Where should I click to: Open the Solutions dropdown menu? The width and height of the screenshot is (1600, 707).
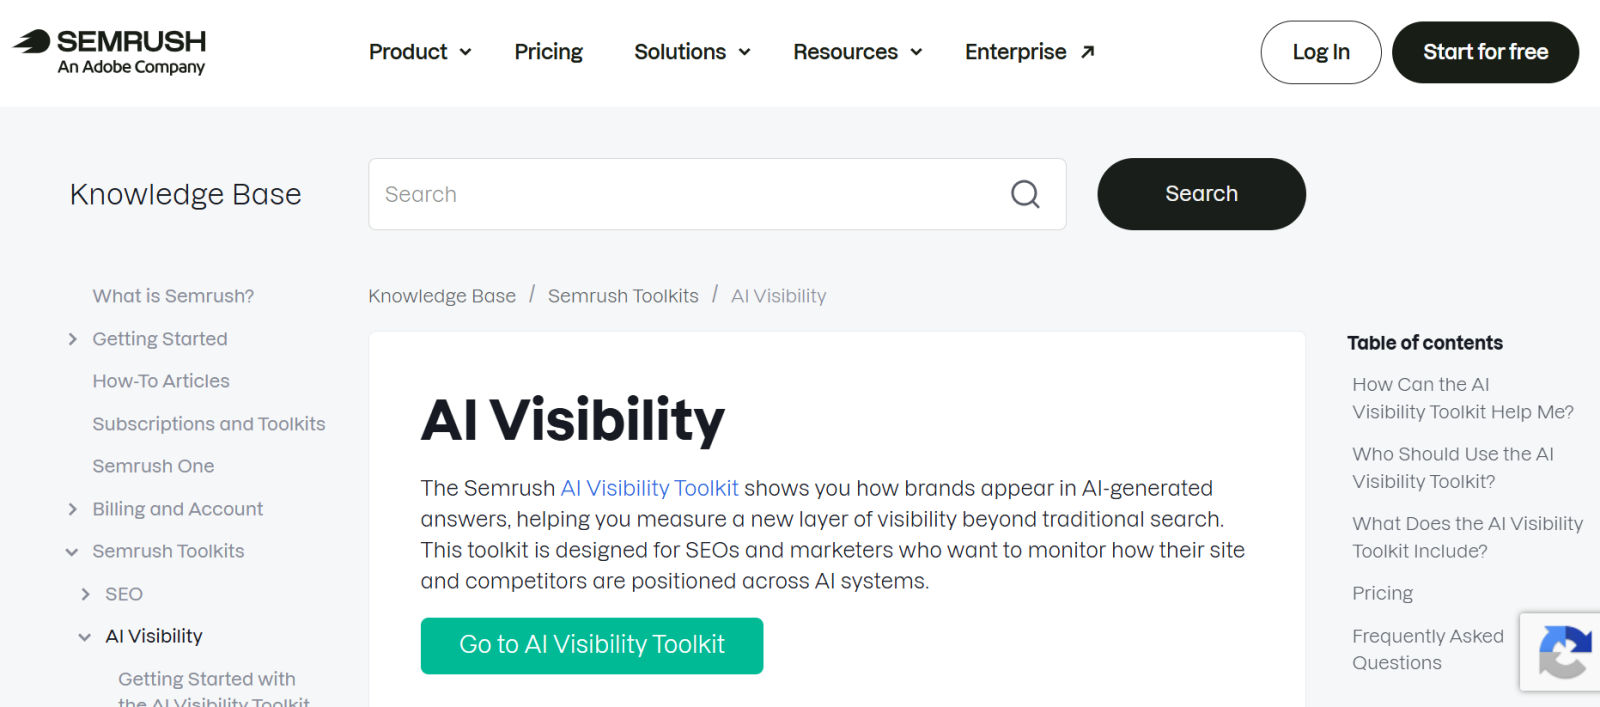[692, 52]
